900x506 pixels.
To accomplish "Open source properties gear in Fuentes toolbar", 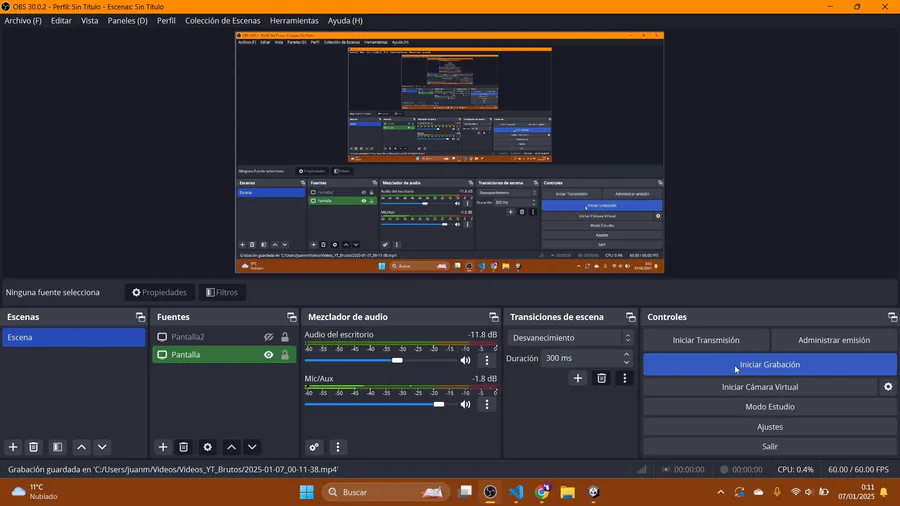I will 208,447.
